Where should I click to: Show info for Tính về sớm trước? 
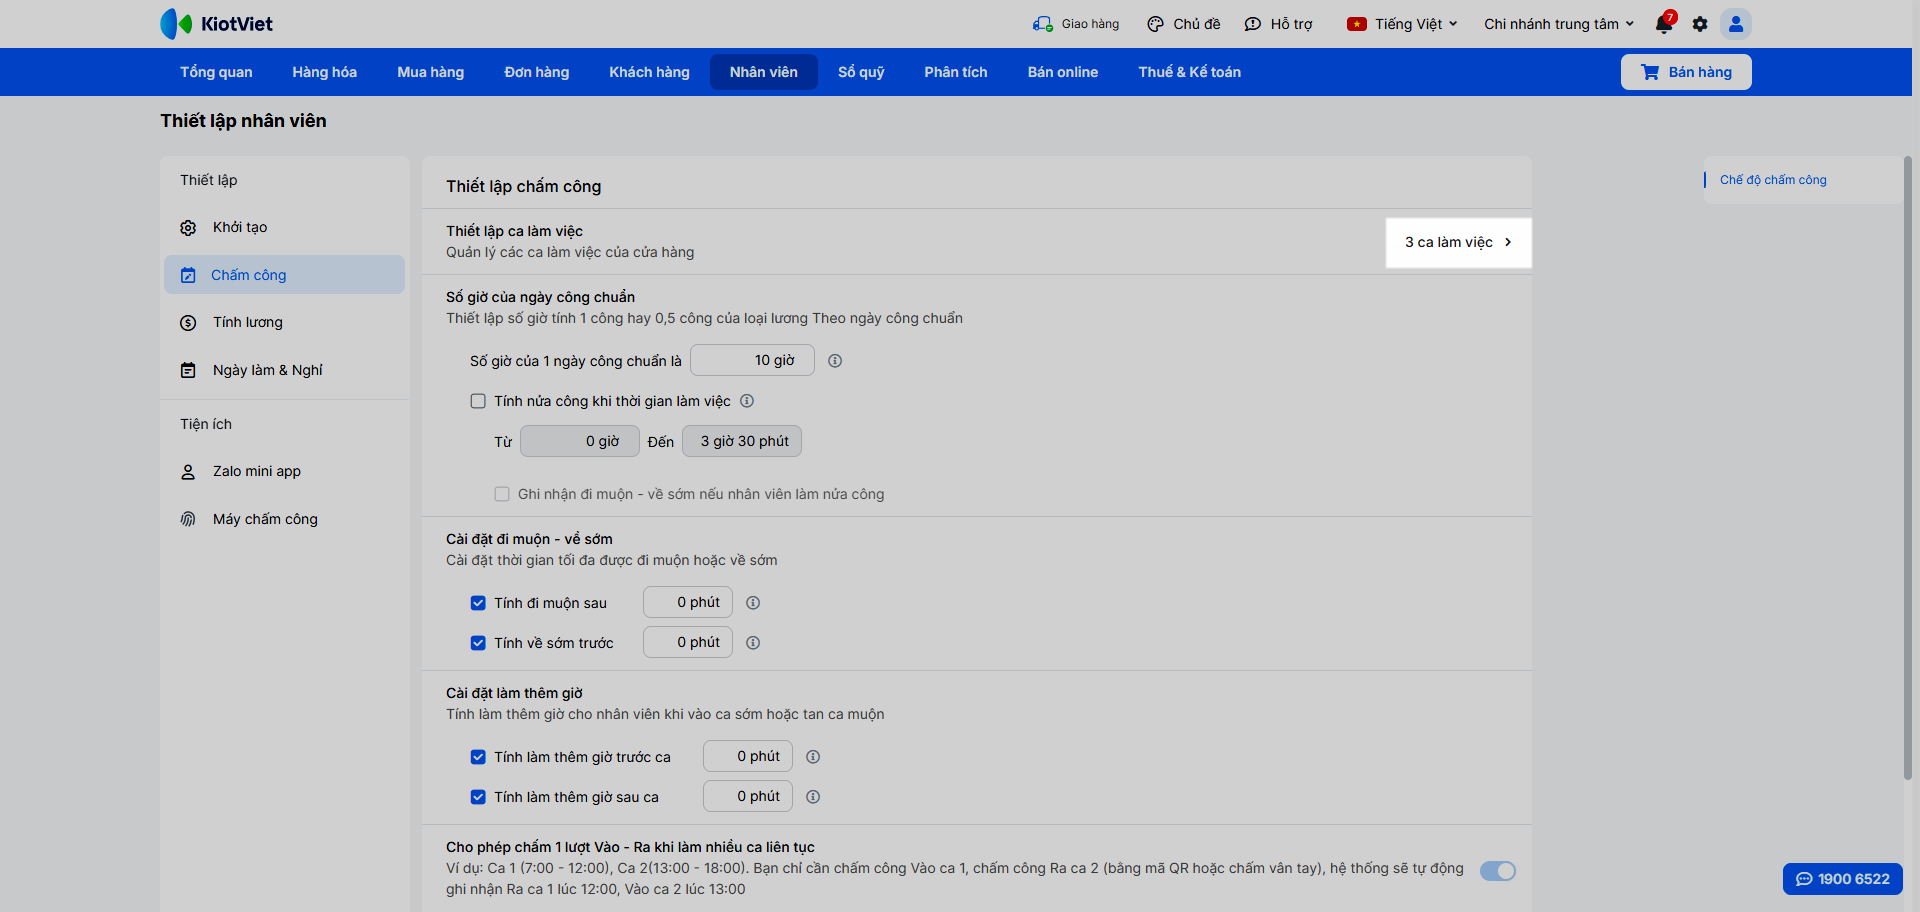(753, 643)
